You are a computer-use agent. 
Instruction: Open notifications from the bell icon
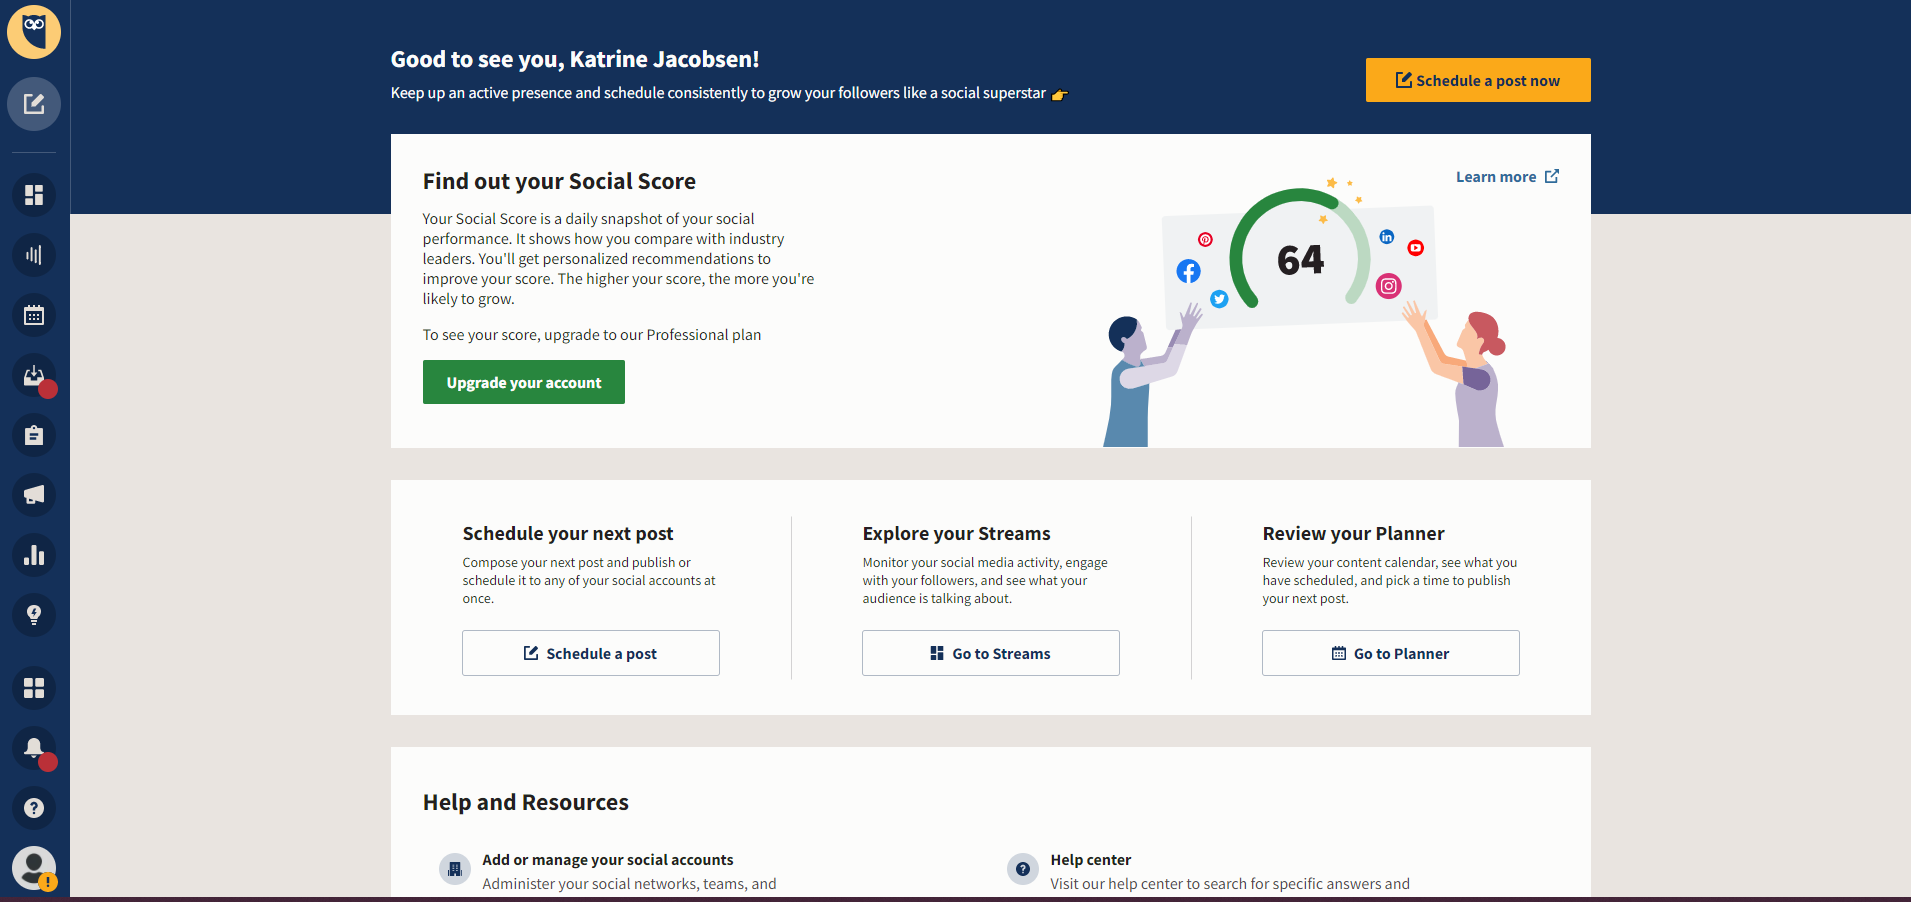tap(34, 748)
